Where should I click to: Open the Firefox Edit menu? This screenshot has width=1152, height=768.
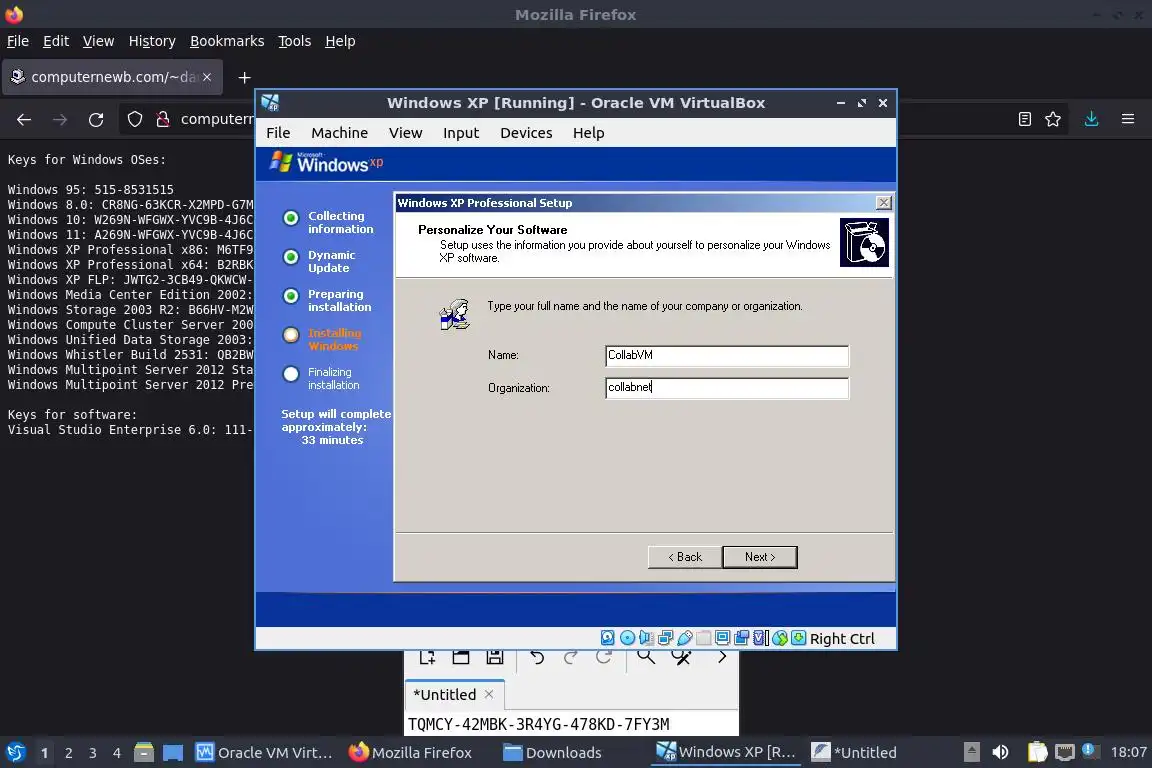pyautogui.click(x=56, y=41)
